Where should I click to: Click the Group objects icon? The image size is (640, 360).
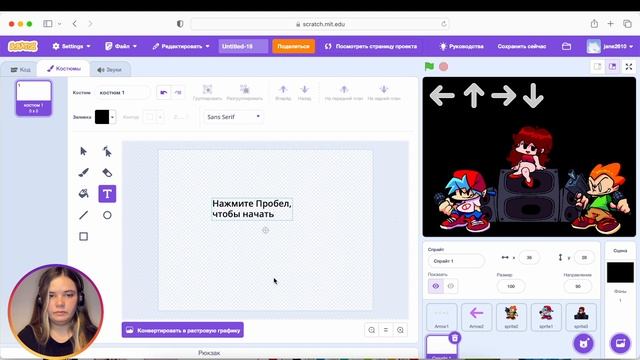[x=207, y=89]
